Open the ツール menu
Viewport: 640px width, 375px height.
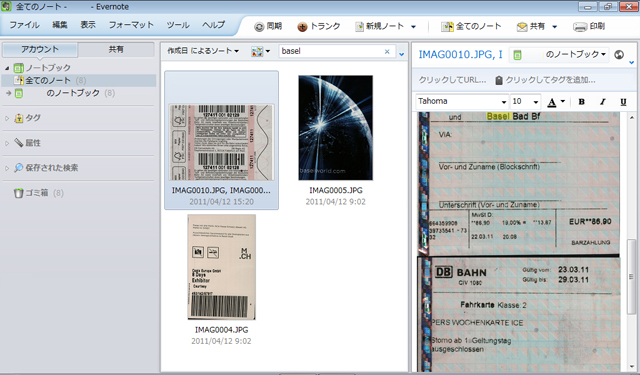point(178,25)
